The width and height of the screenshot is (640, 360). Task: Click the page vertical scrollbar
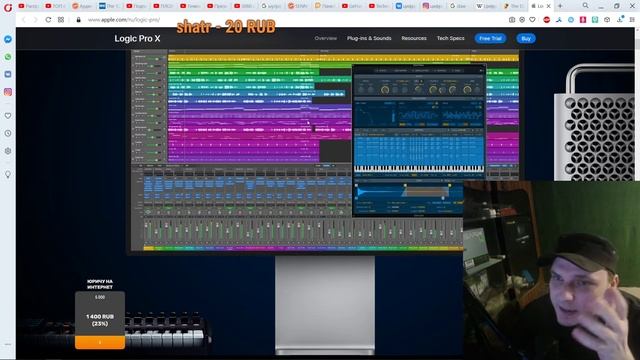637,192
